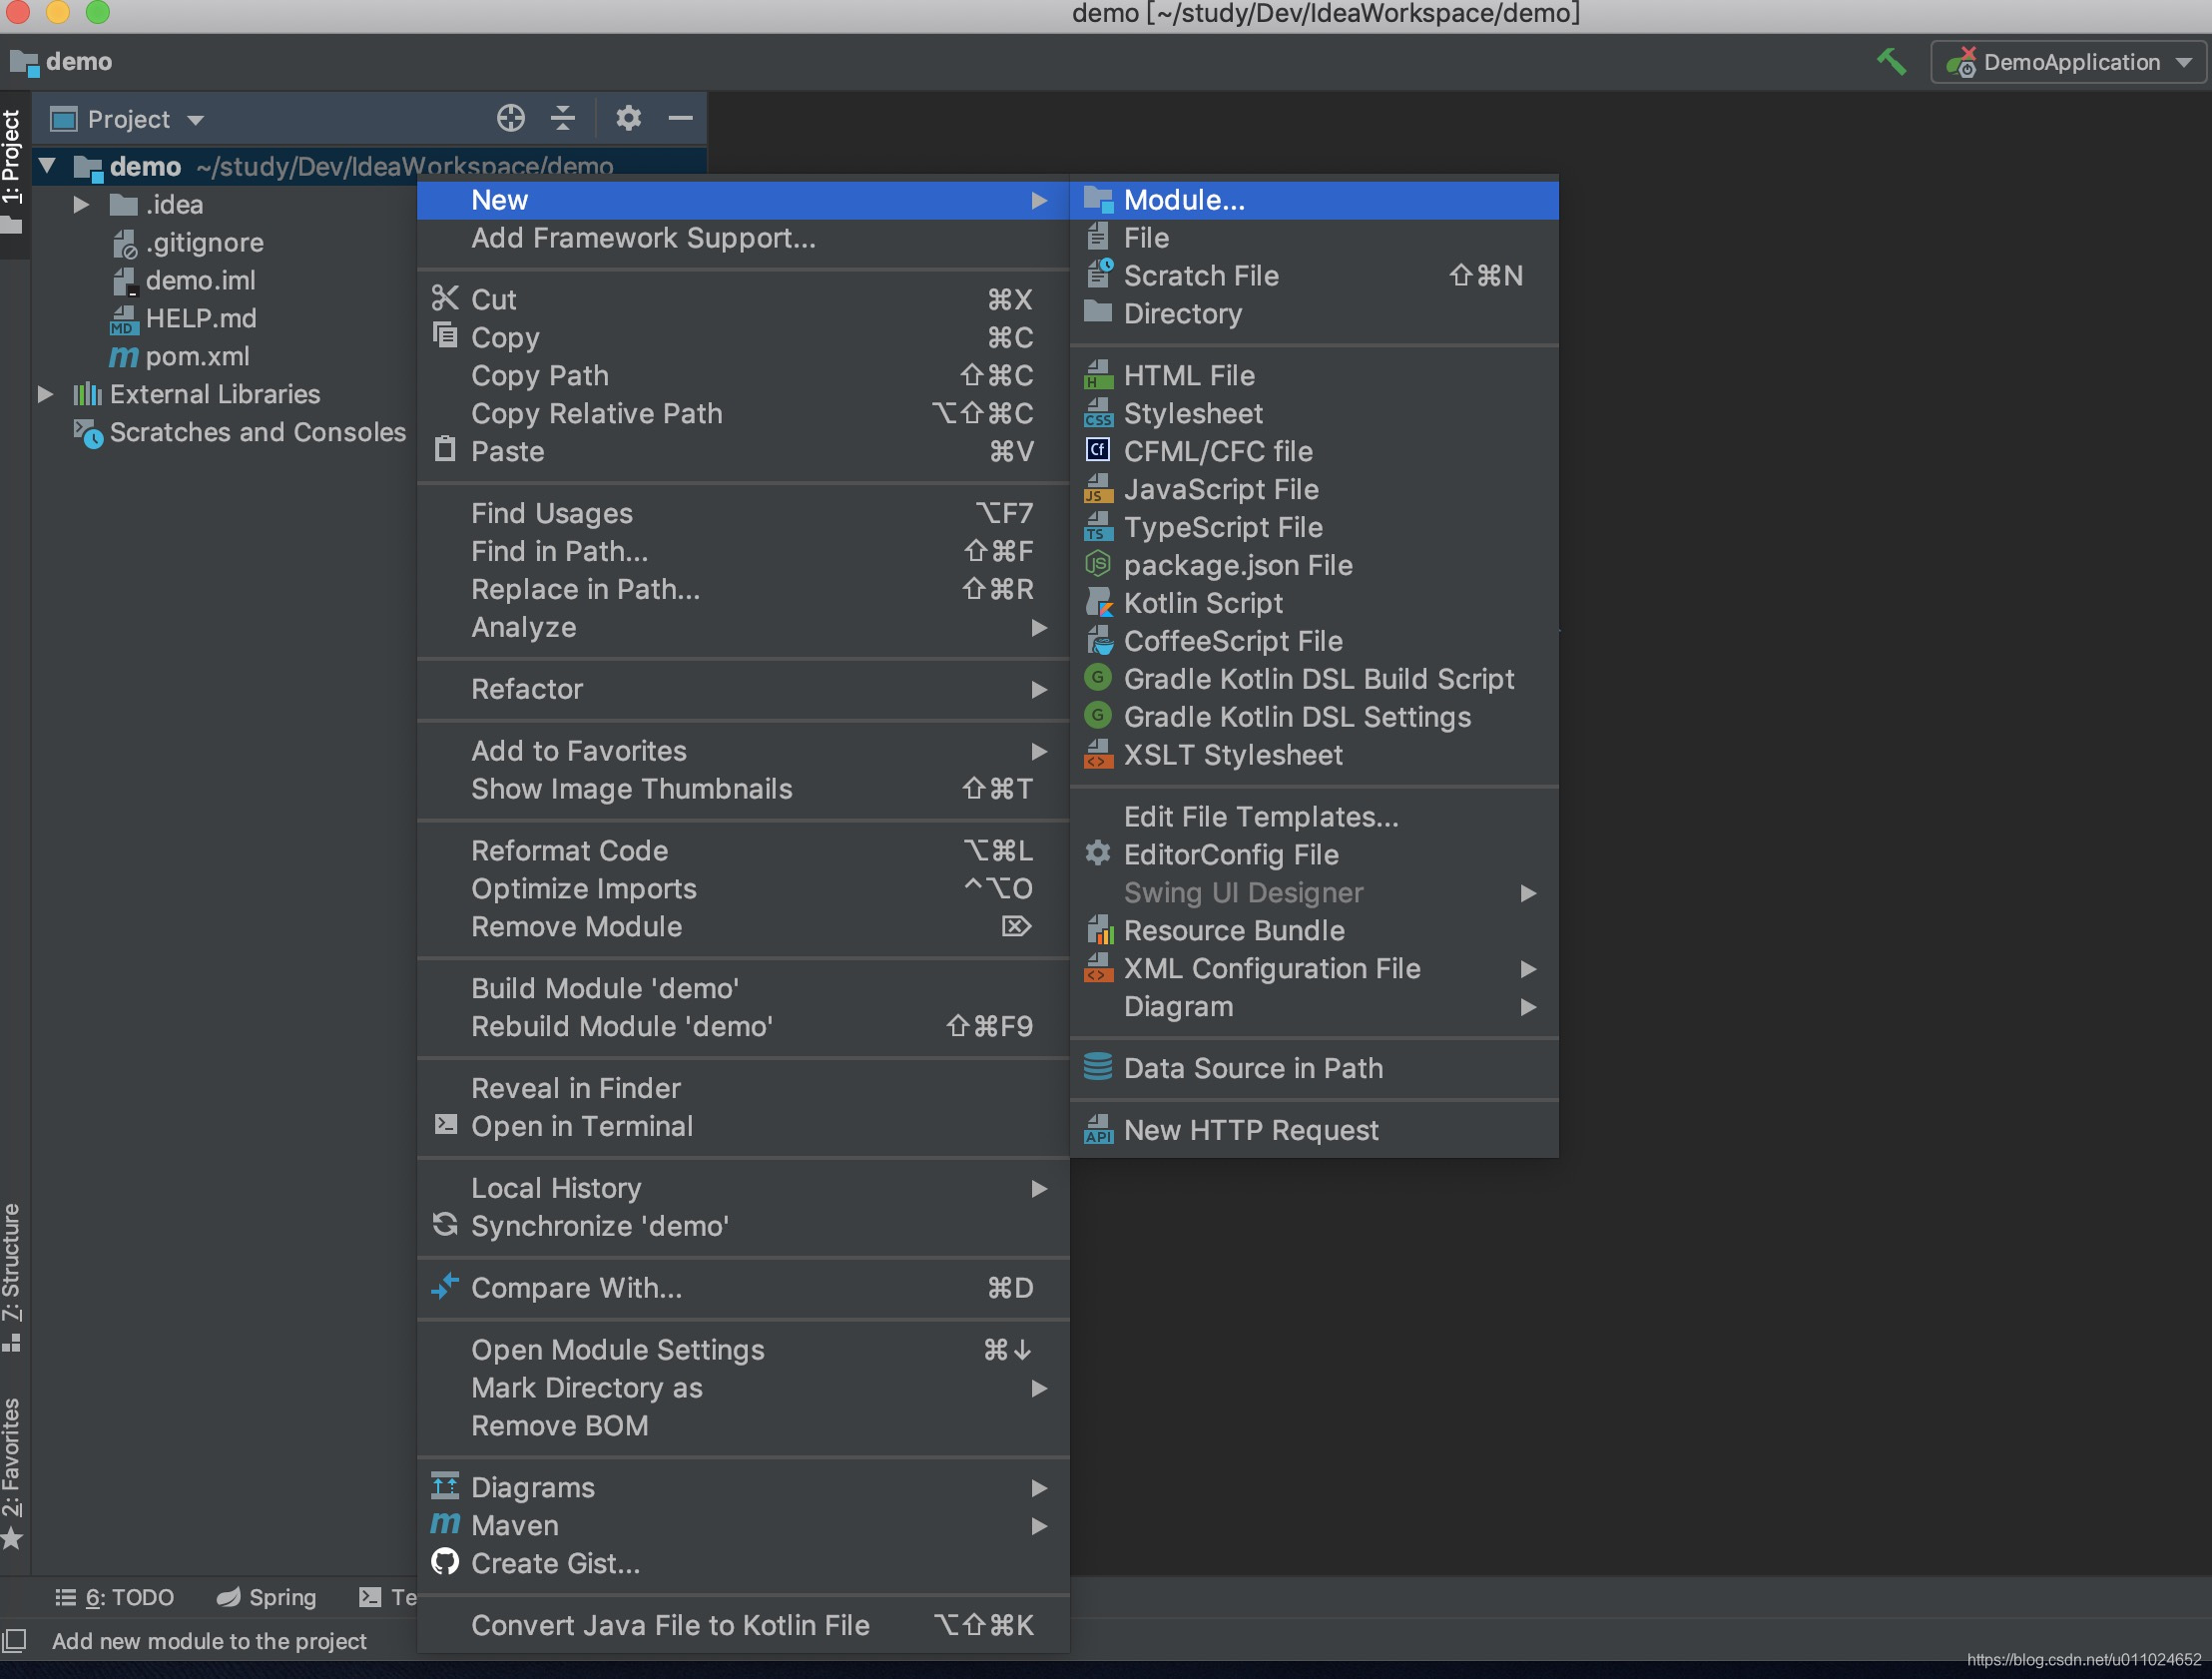The height and width of the screenshot is (1679, 2212).
Task: Collapse the demo root project node
Action: tap(47, 166)
